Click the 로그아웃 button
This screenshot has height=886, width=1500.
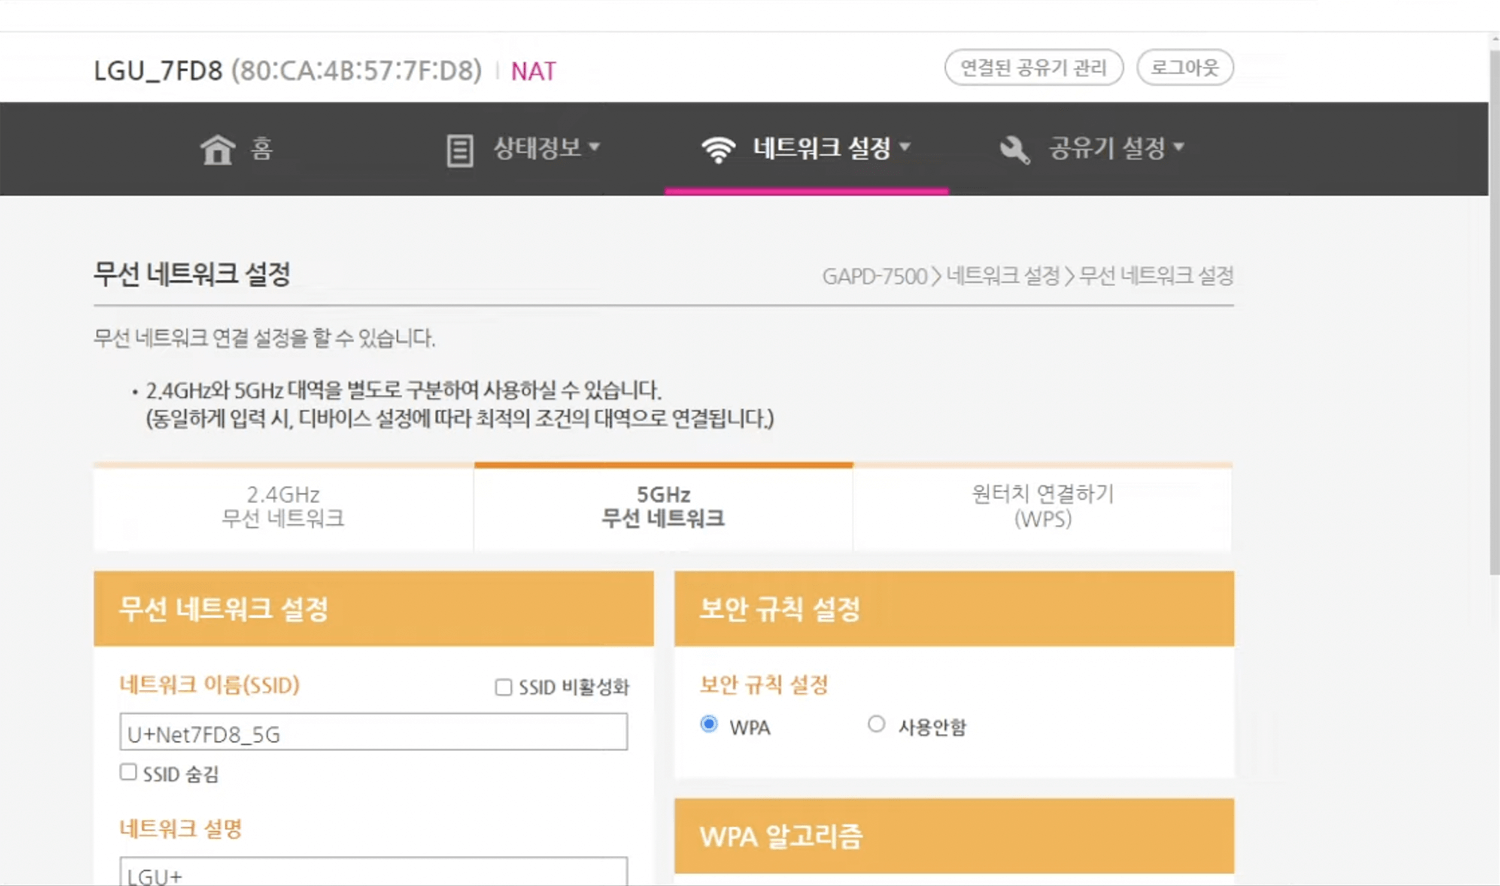[1185, 68]
